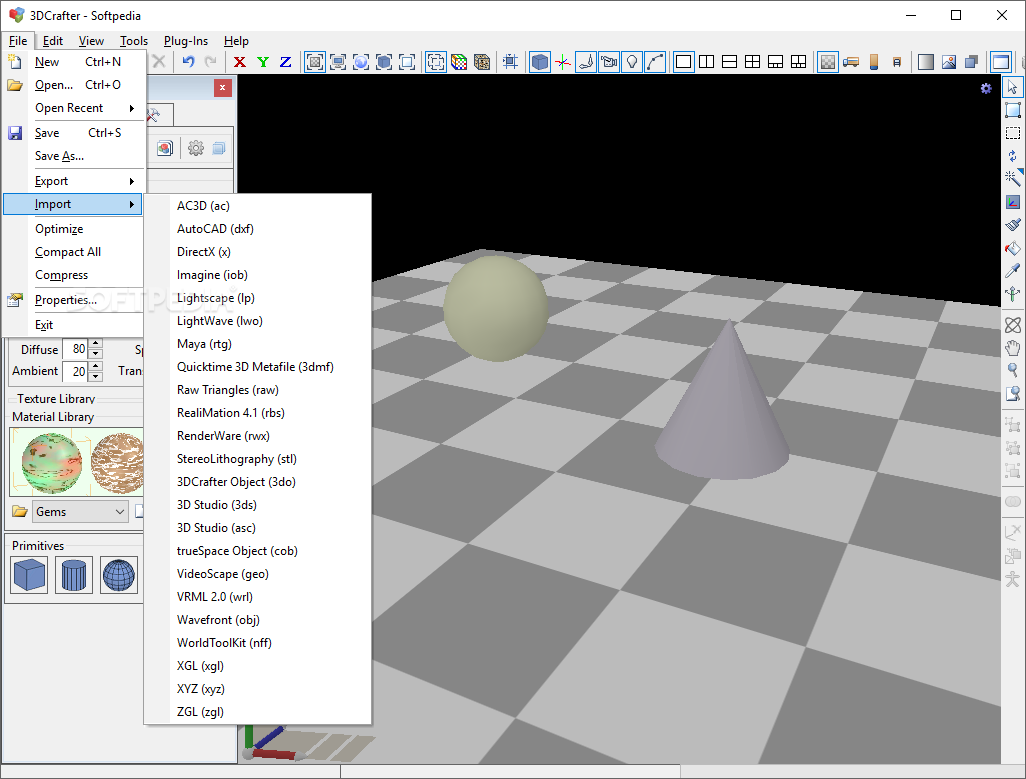Open the Edit menu
The width and height of the screenshot is (1026, 779).
click(52, 41)
